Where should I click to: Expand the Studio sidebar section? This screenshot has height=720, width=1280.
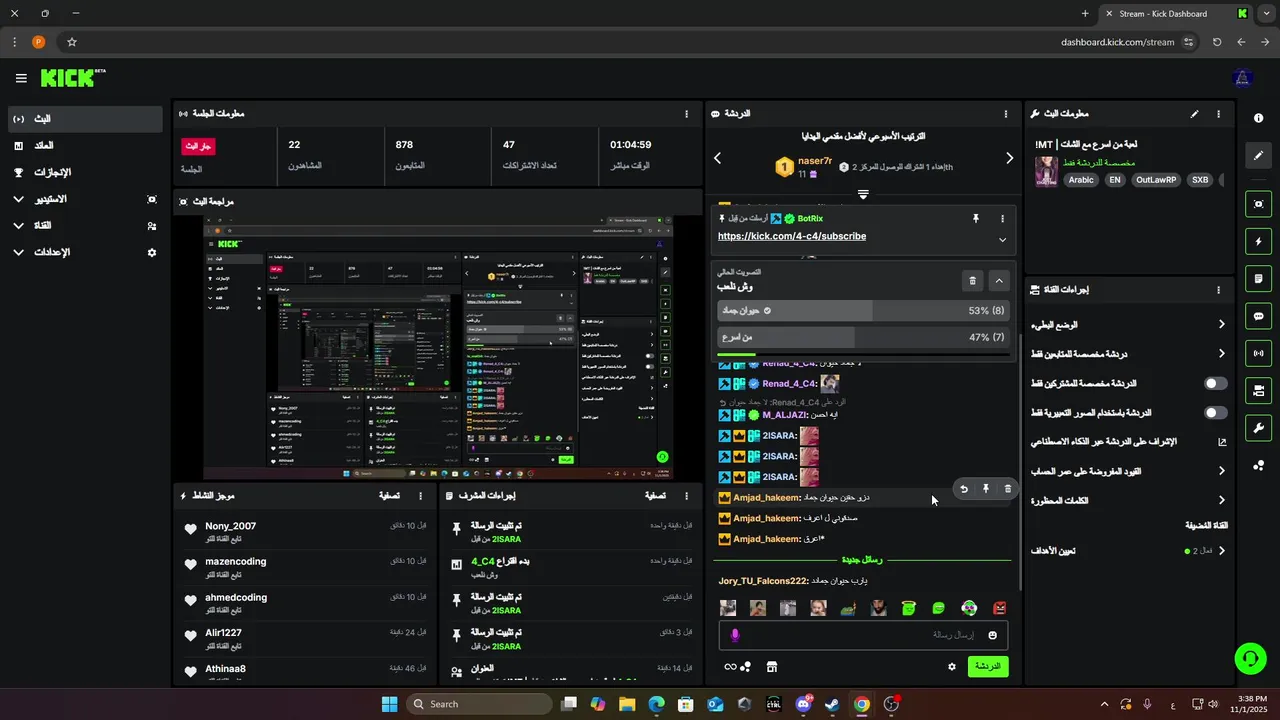18,199
